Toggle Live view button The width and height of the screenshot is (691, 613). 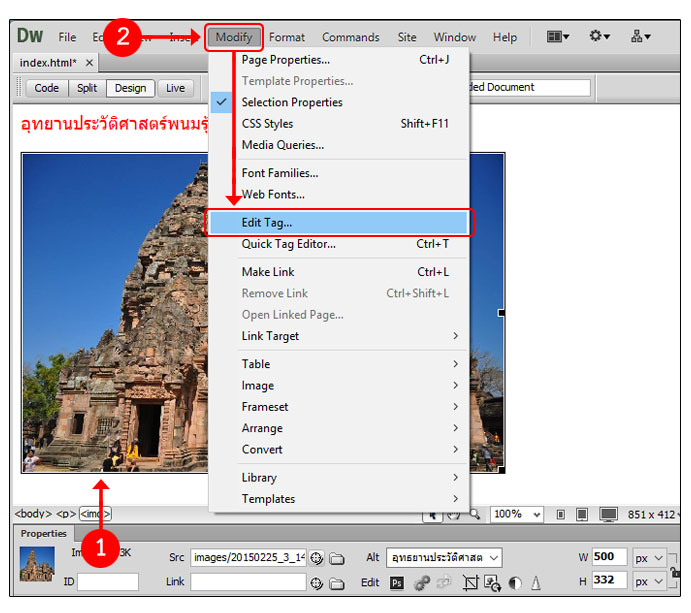click(x=175, y=88)
